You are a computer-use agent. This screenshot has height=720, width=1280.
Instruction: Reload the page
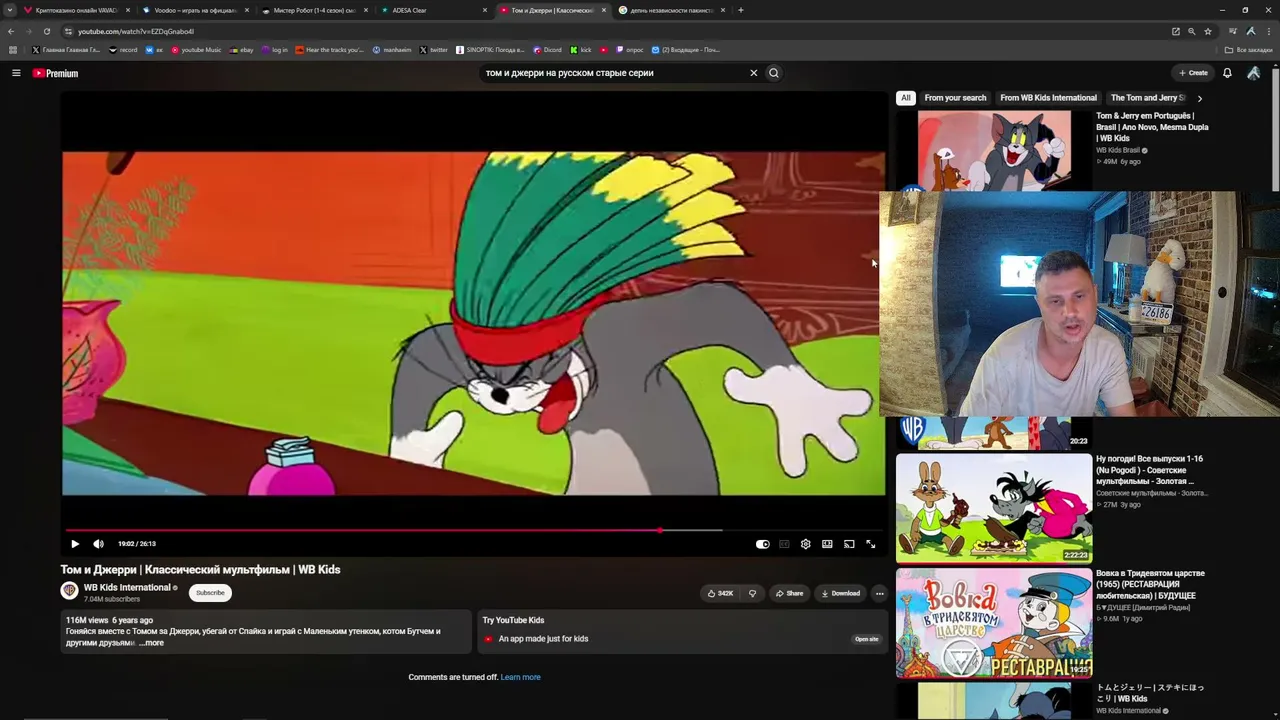pos(47,31)
